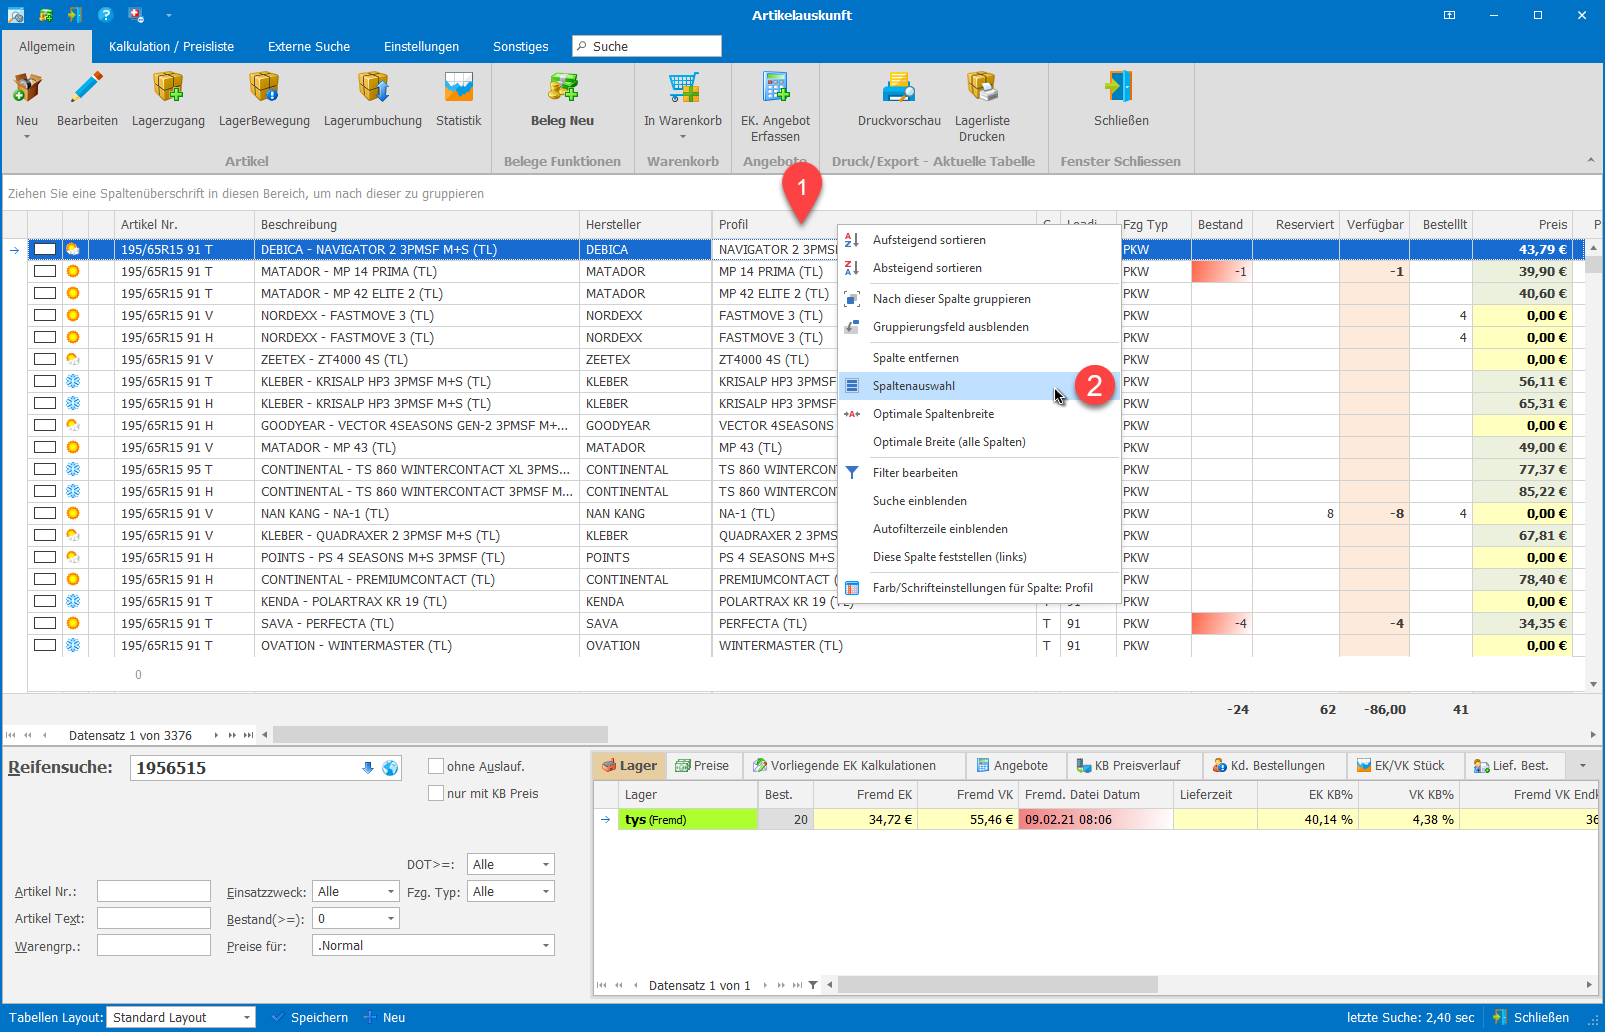Click the Lagerzugang icon

168,88
